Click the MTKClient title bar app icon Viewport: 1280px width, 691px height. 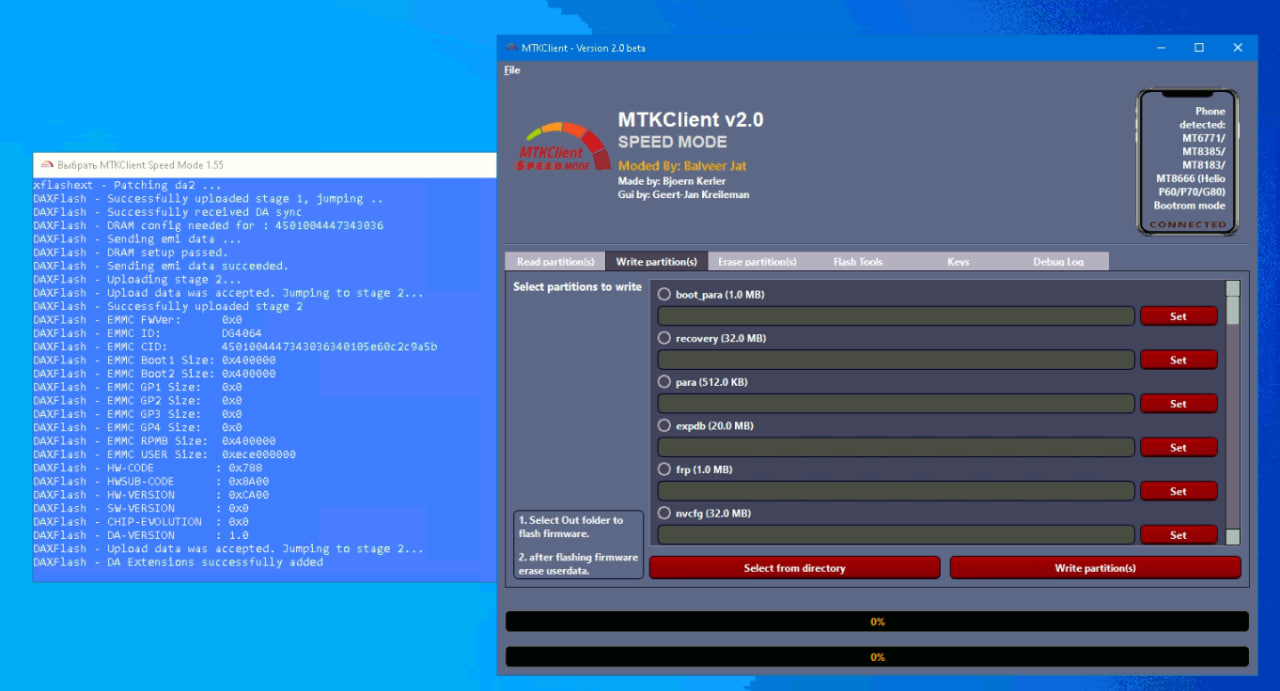(x=511, y=48)
